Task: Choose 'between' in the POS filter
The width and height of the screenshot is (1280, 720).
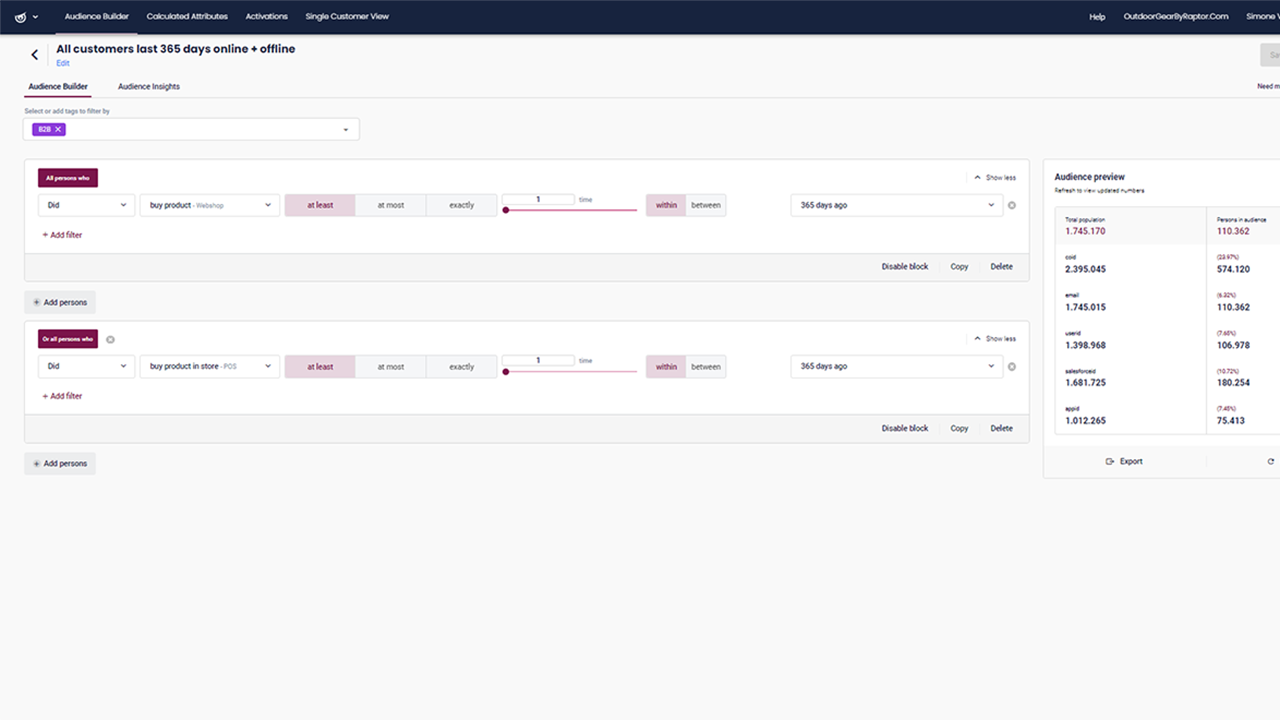Action: pos(706,367)
